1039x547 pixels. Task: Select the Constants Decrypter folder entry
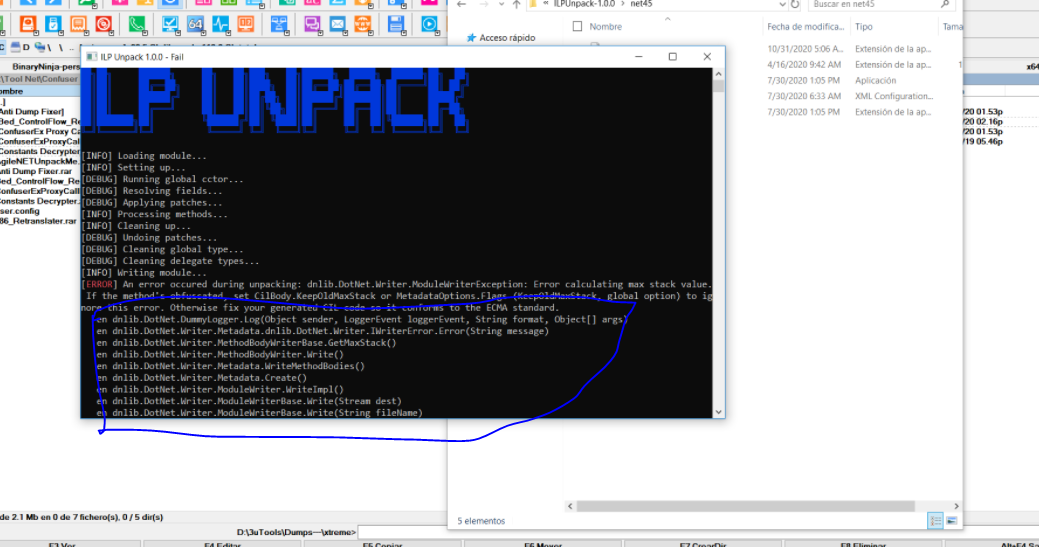pyautogui.click(x=40, y=152)
